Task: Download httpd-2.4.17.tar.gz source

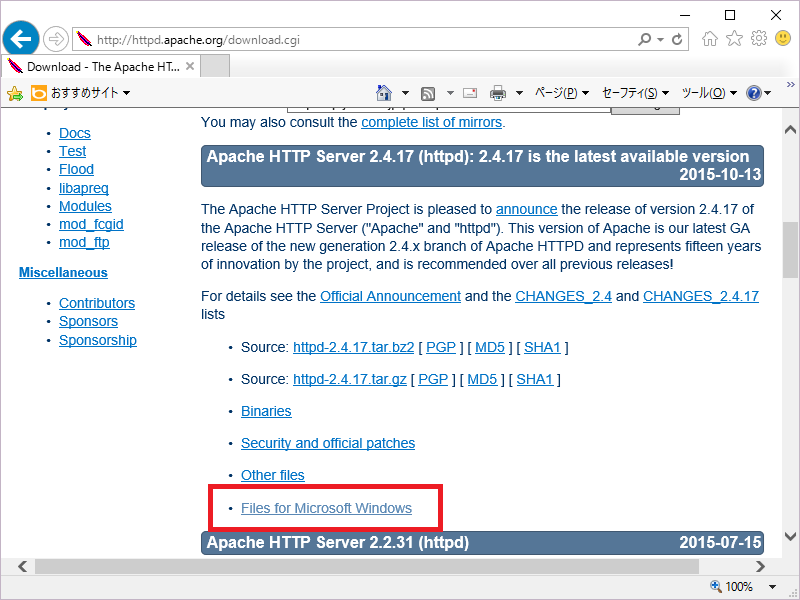Action: click(349, 380)
